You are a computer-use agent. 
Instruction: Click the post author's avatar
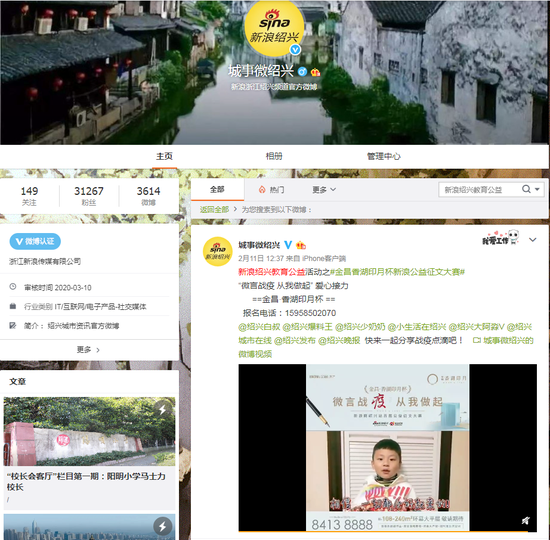coord(218,252)
